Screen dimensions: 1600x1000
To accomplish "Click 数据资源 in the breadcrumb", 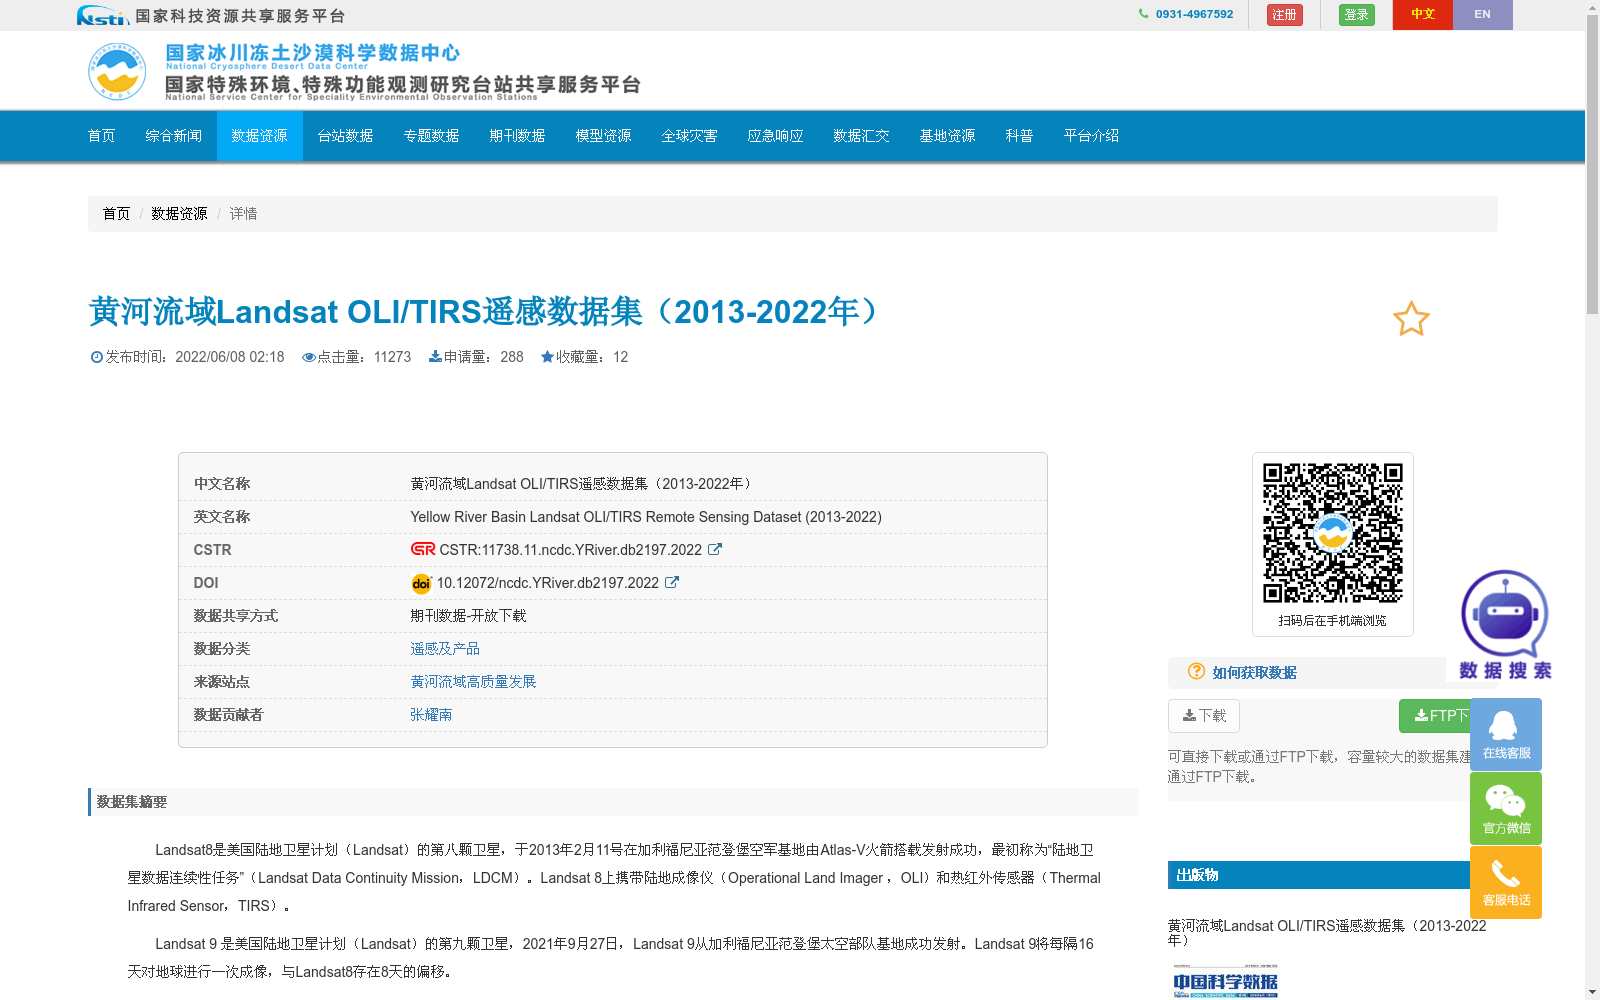I will tap(179, 214).
